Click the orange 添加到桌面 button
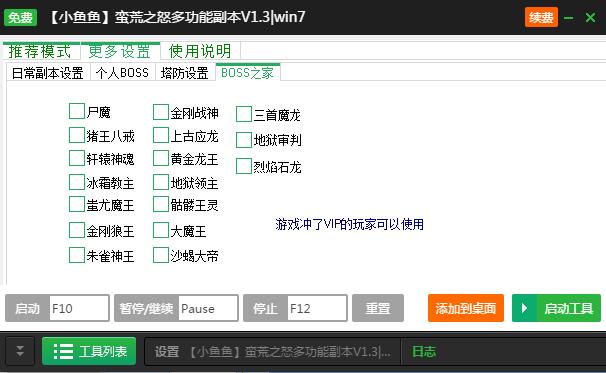606x373 pixels. (466, 308)
